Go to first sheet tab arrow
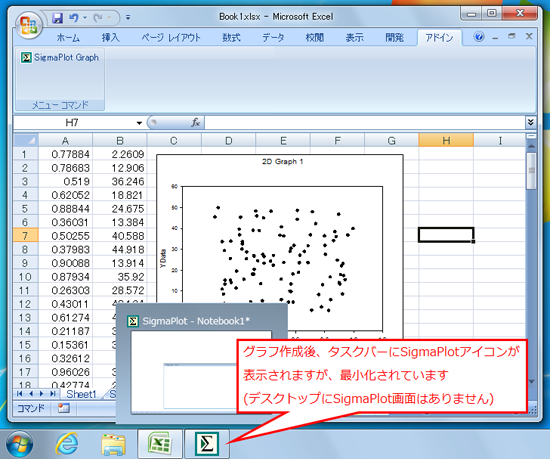Screen dimensions: 550x459 click(x=20, y=393)
